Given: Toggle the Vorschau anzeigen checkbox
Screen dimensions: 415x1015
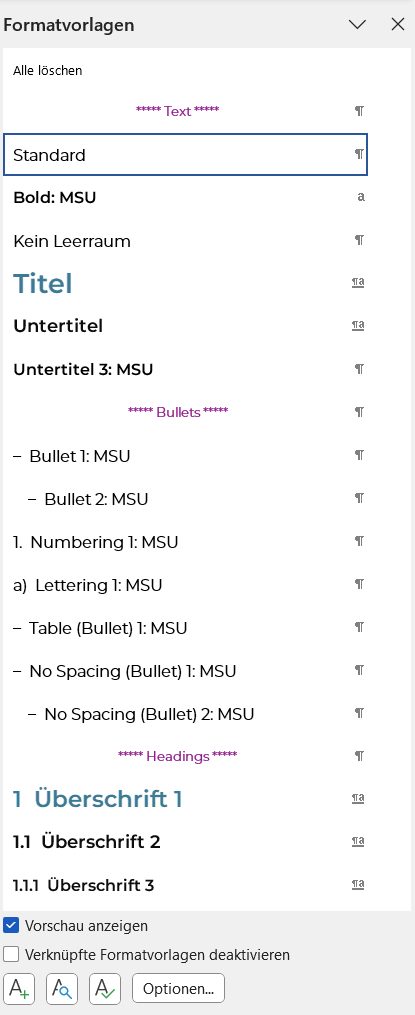Looking at the screenshot, I should point(11,925).
